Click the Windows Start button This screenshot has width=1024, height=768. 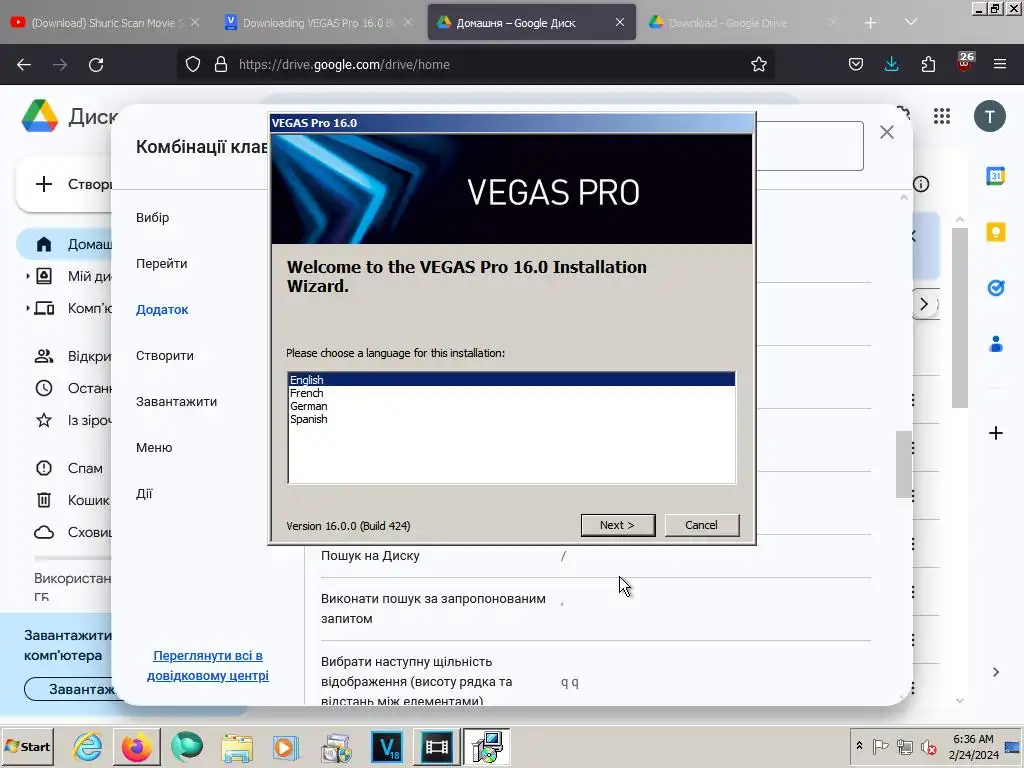pos(28,746)
